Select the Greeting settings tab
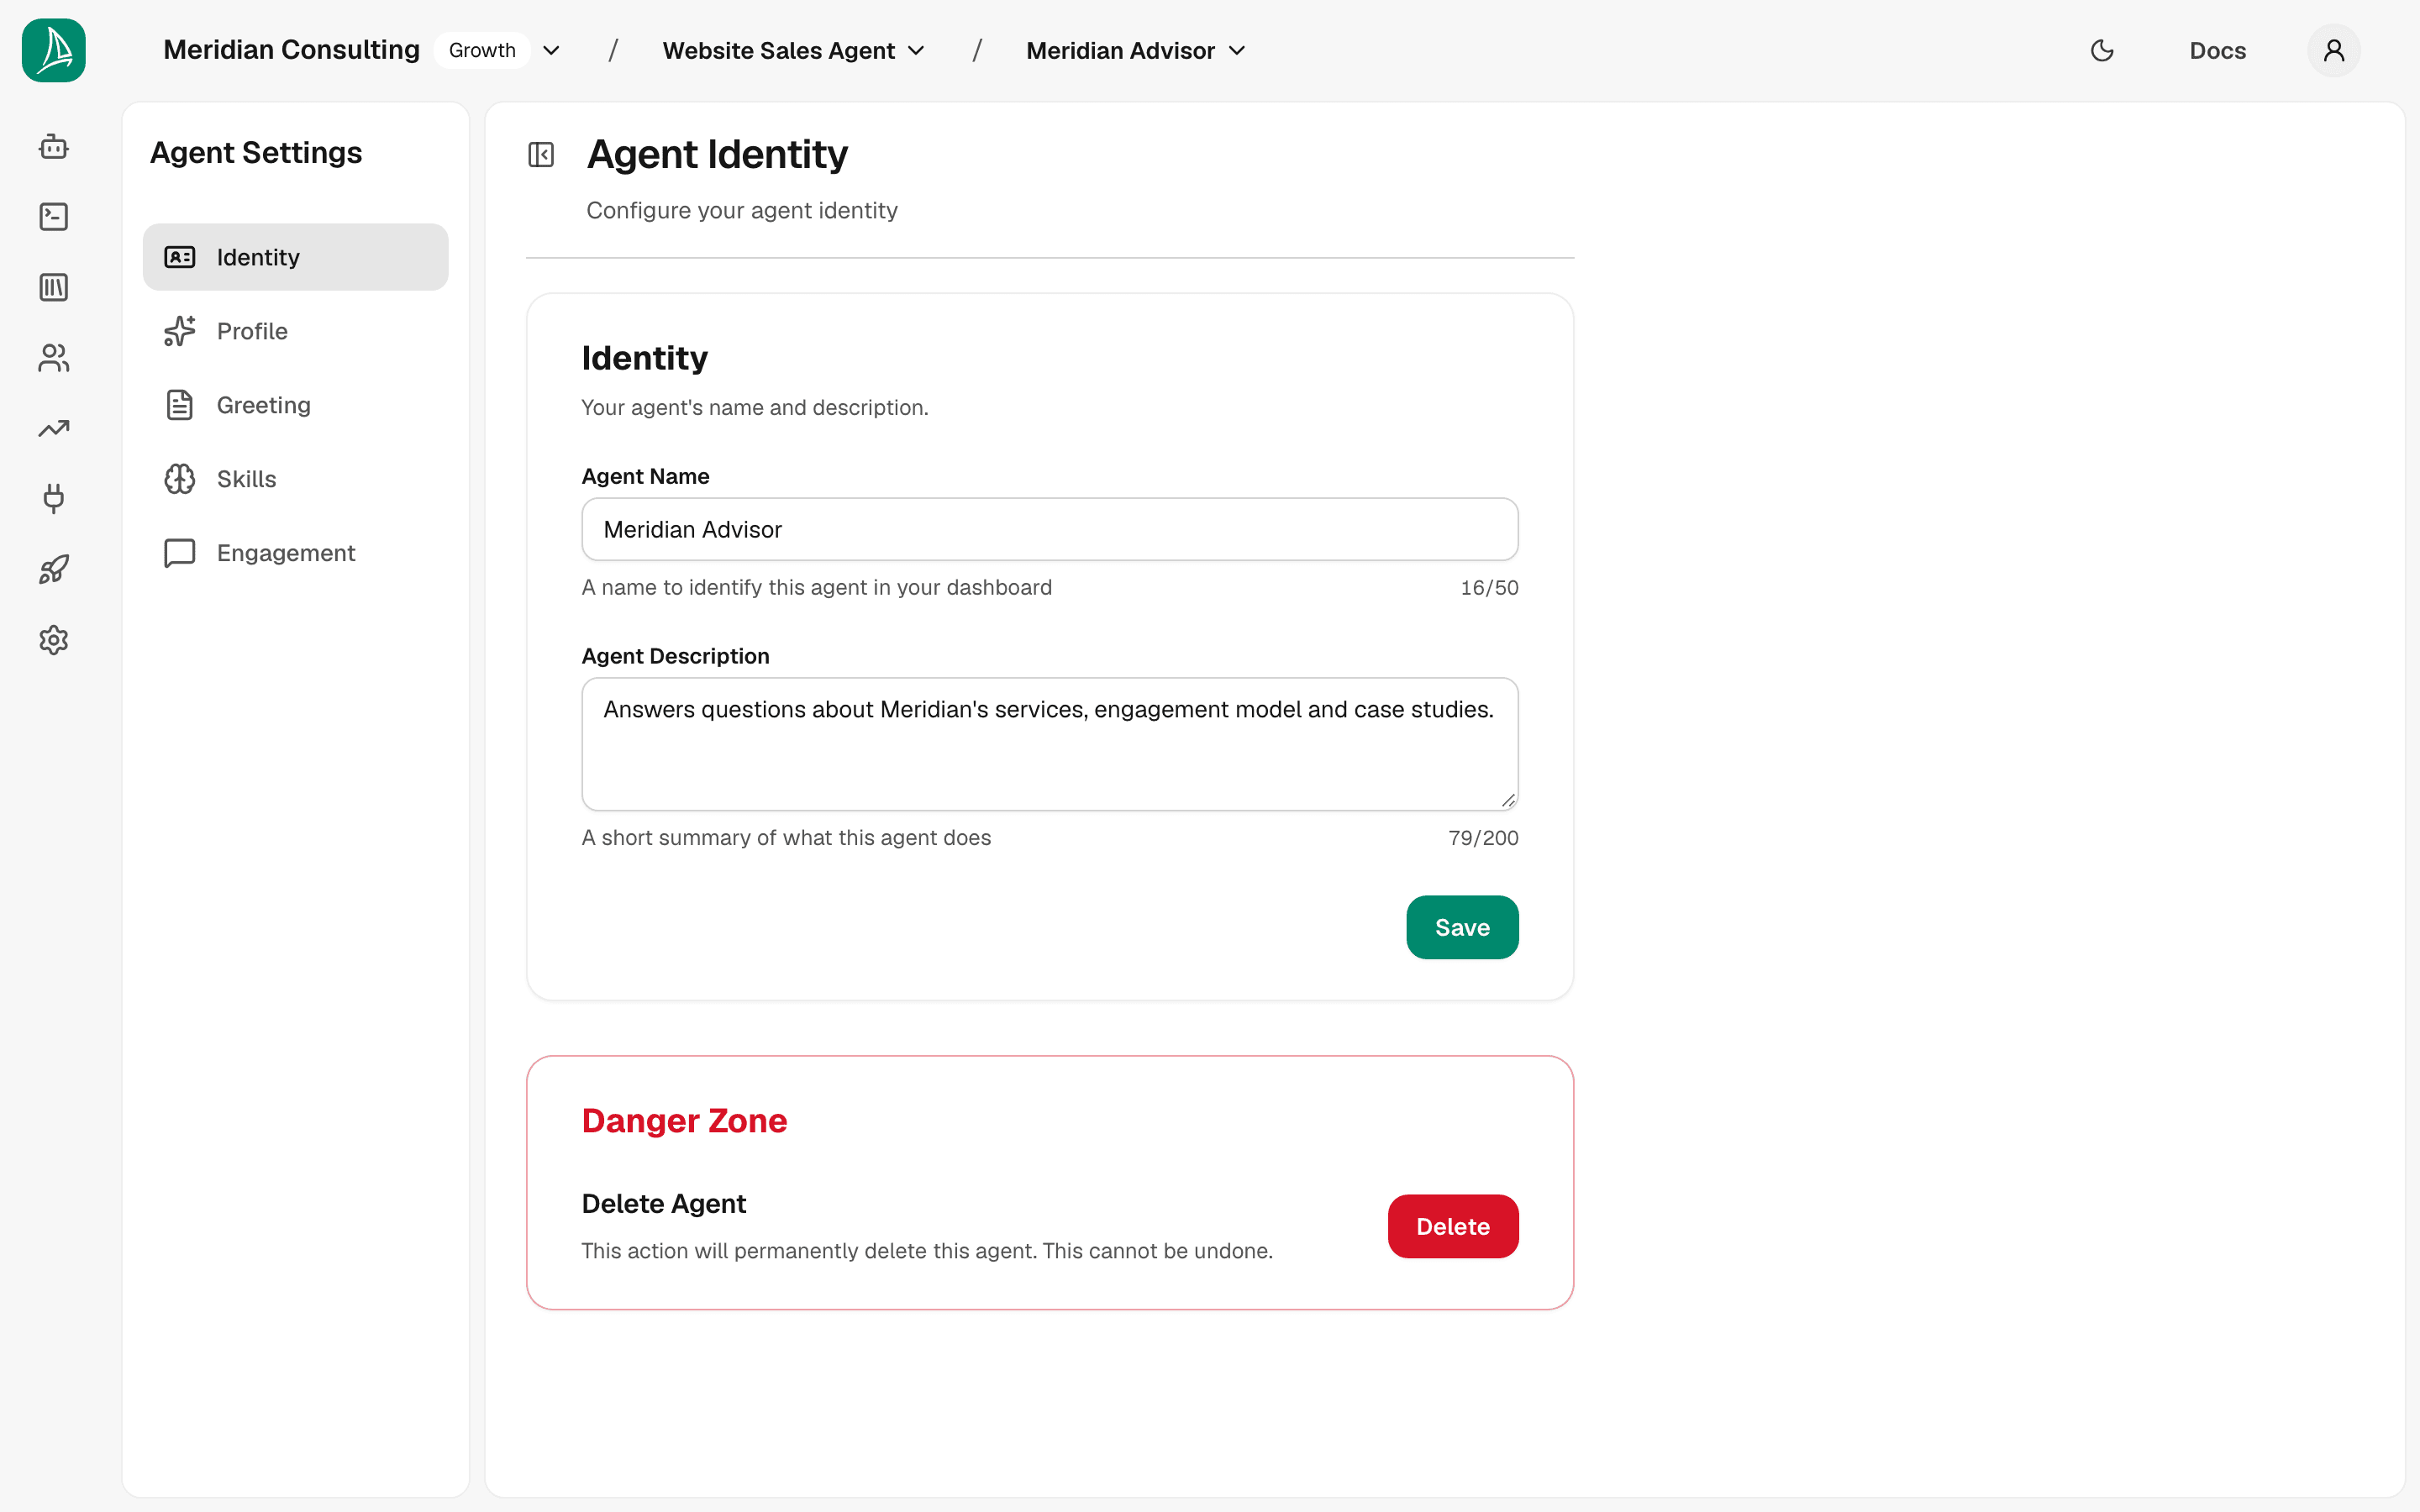The image size is (2420, 1512). pos(296,405)
